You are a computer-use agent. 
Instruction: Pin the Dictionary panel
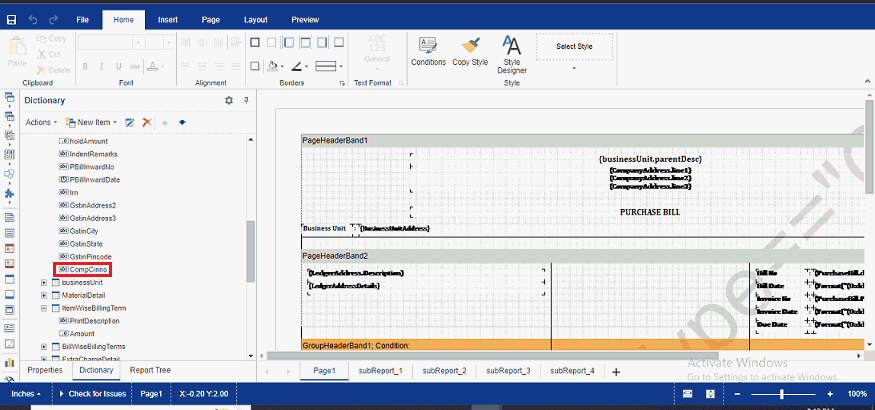pyautogui.click(x=246, y=100)
